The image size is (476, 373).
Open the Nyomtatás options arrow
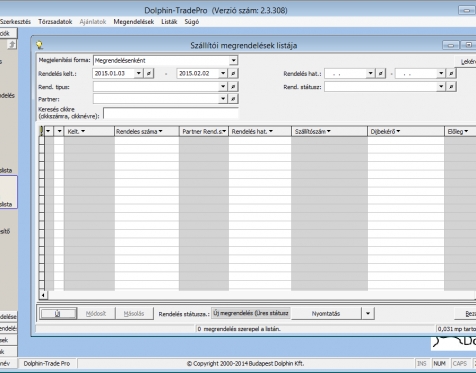click(368, 313)
